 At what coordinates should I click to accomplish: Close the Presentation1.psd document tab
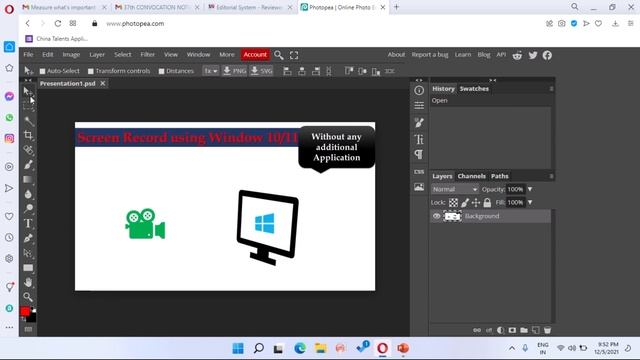(103, 83)
